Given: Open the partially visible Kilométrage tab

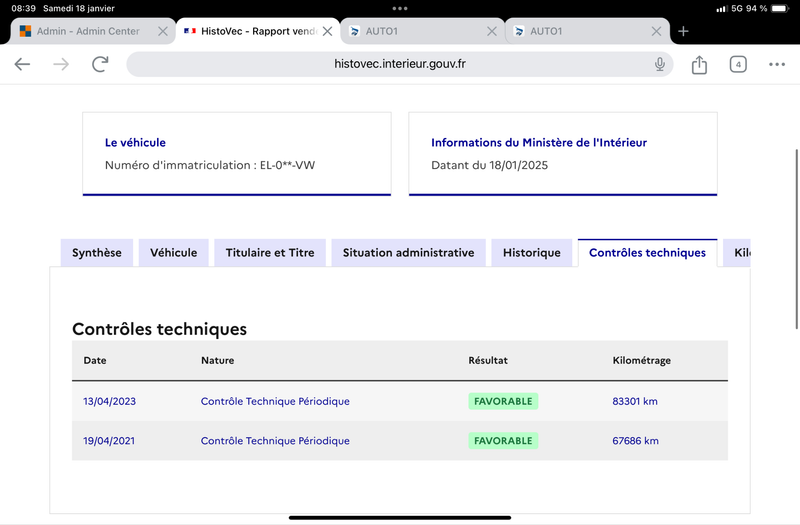Looking at the screenshot, I should click(x=737, y=253).
